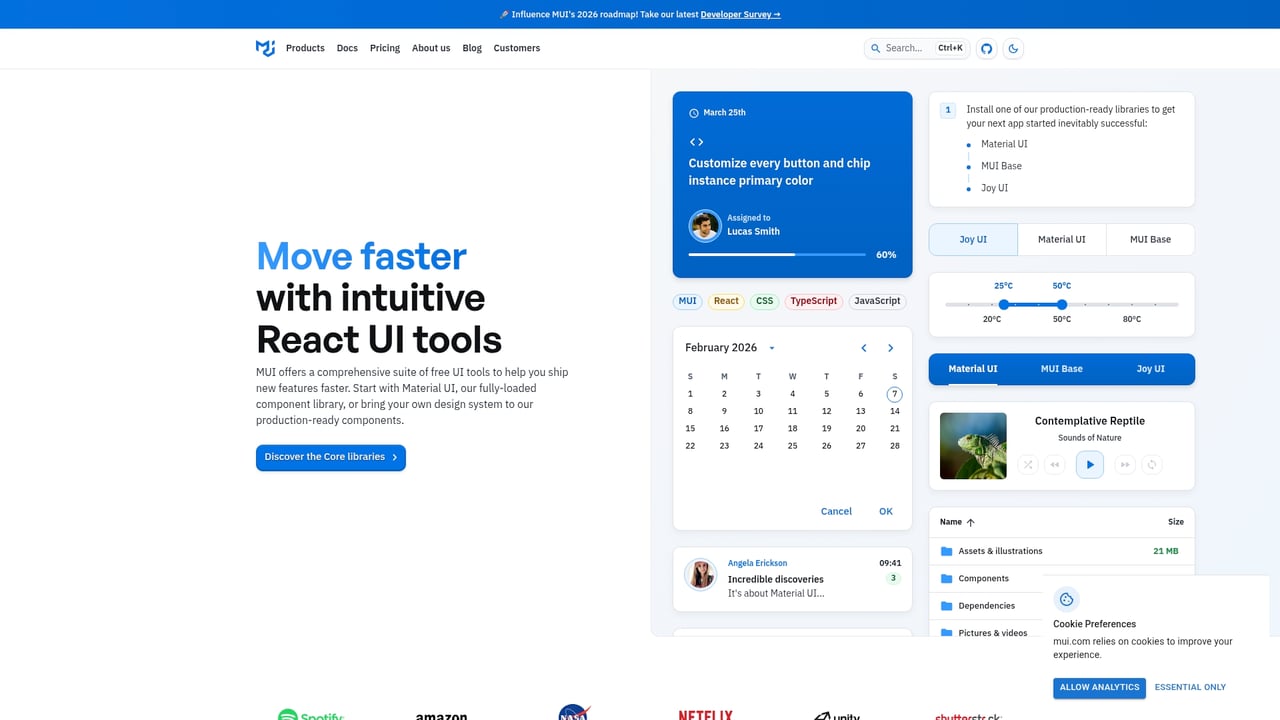The image size is (1280, 720).
Task: Toggle repeat mode in the player
Action: point(1152,464)
